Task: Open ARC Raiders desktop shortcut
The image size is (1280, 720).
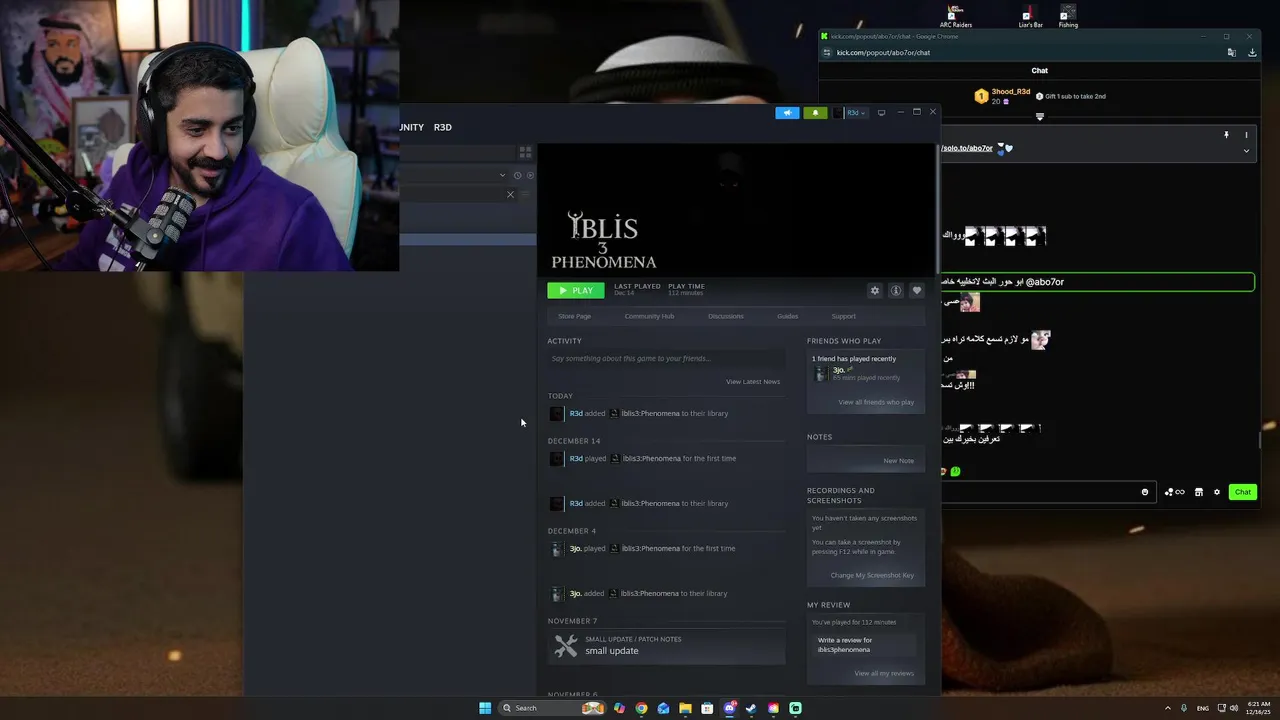Action: pos(956,16)
